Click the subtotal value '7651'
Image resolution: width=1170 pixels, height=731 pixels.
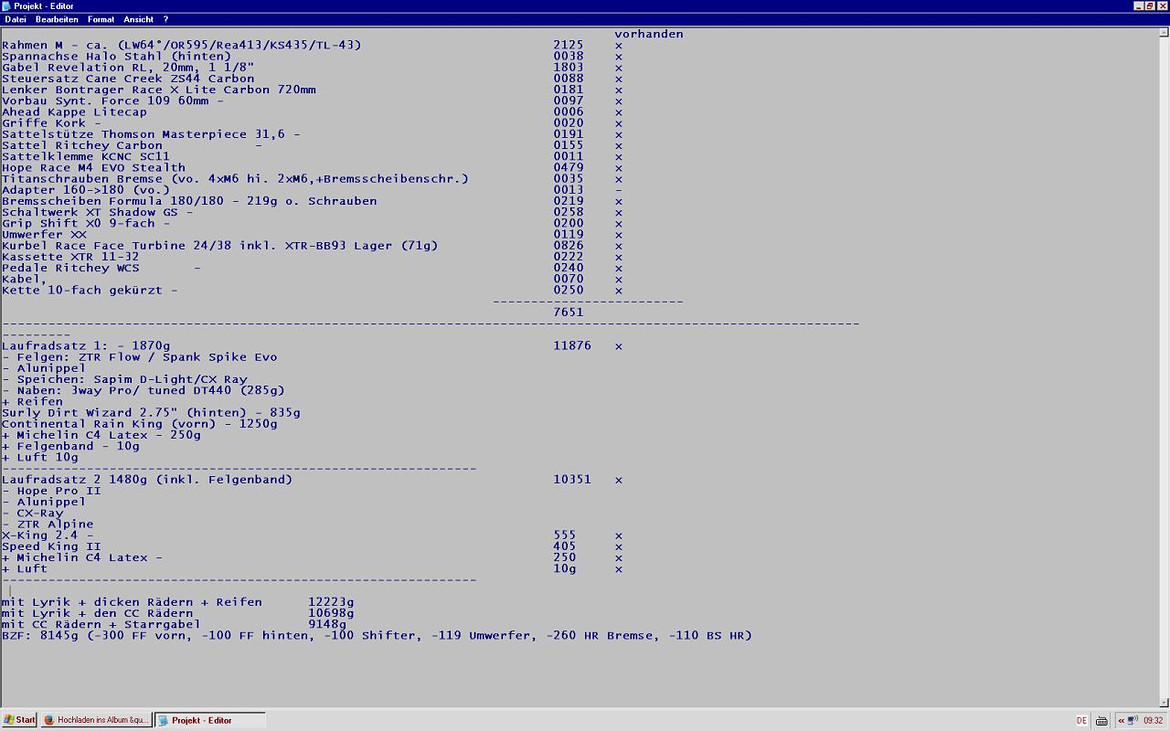[568, 313]
